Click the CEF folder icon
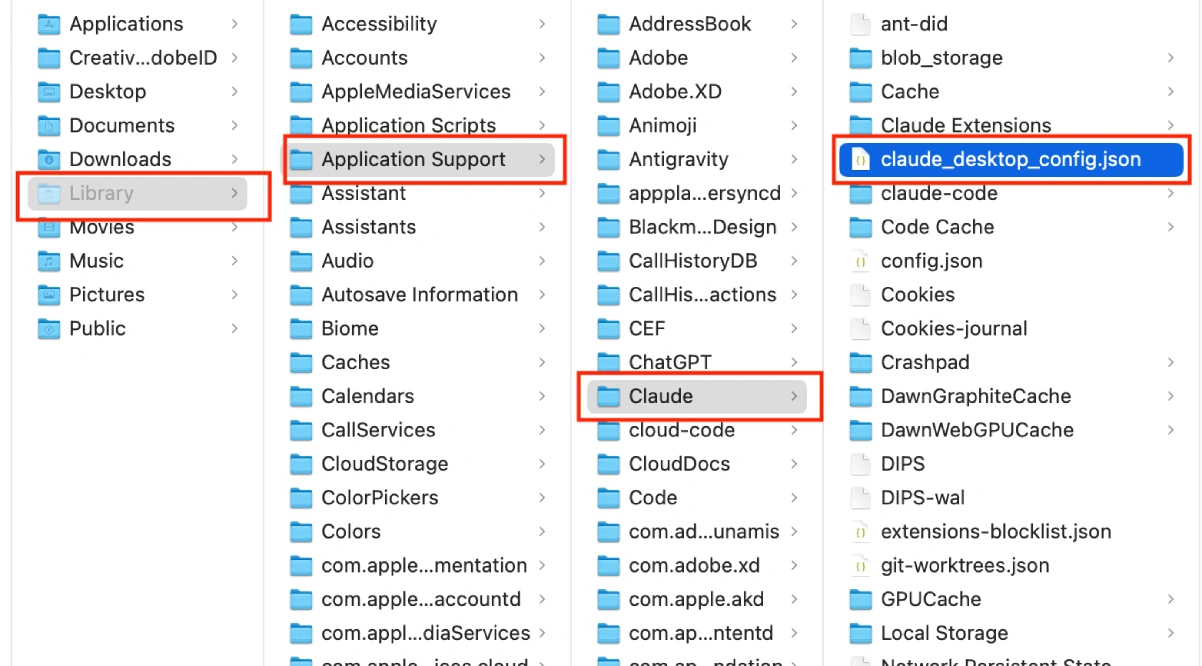 608,328
